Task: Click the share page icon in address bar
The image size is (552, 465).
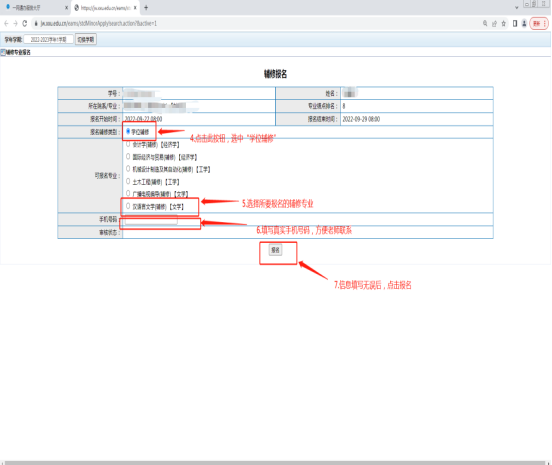Action: (494, 23)
